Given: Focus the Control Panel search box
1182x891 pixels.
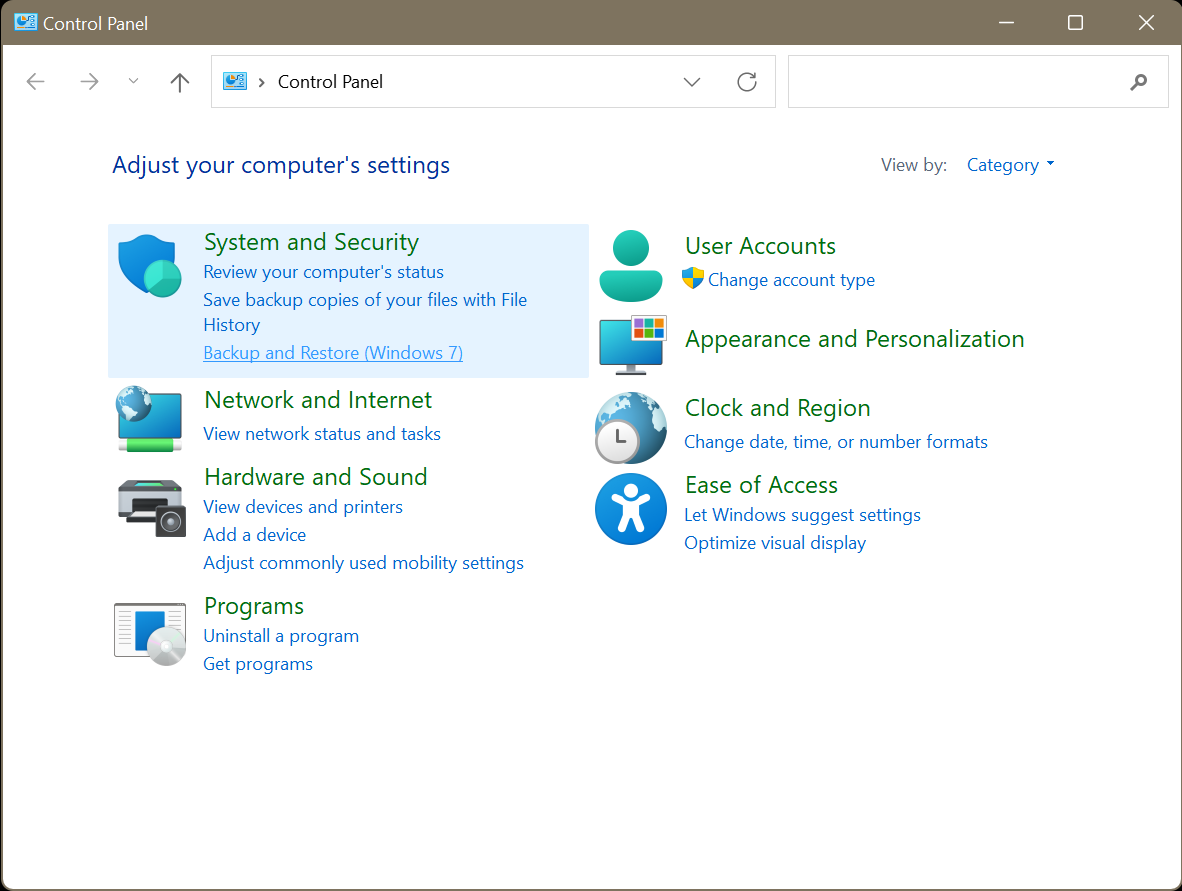Looking at the screenshot, I should click(x=978, y=81).
